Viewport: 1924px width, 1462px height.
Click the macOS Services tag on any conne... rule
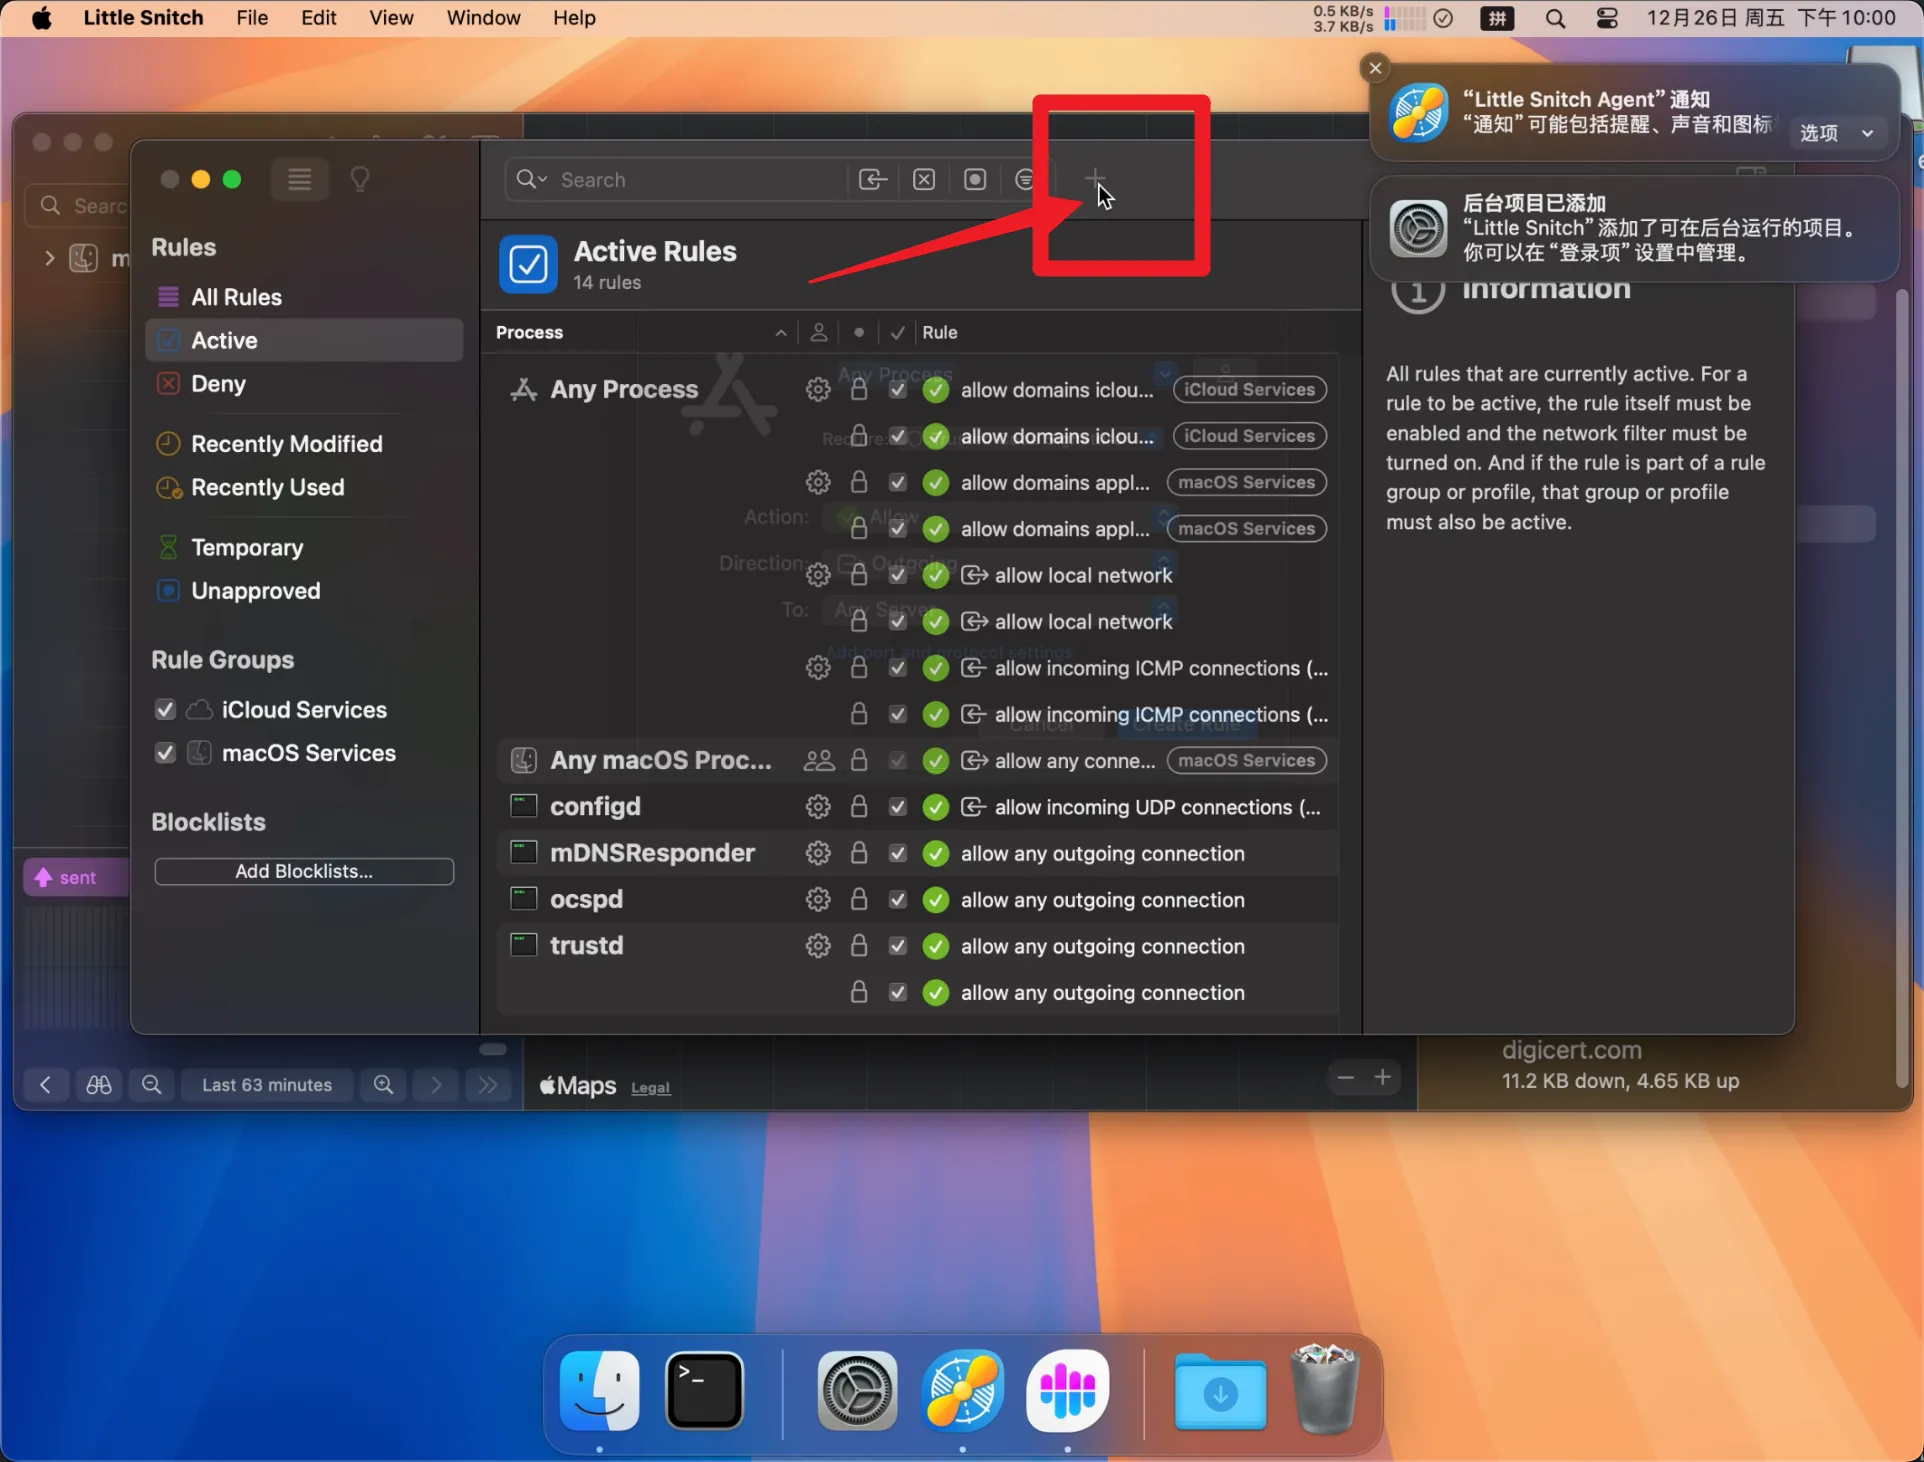click(x=1246, y=761)
